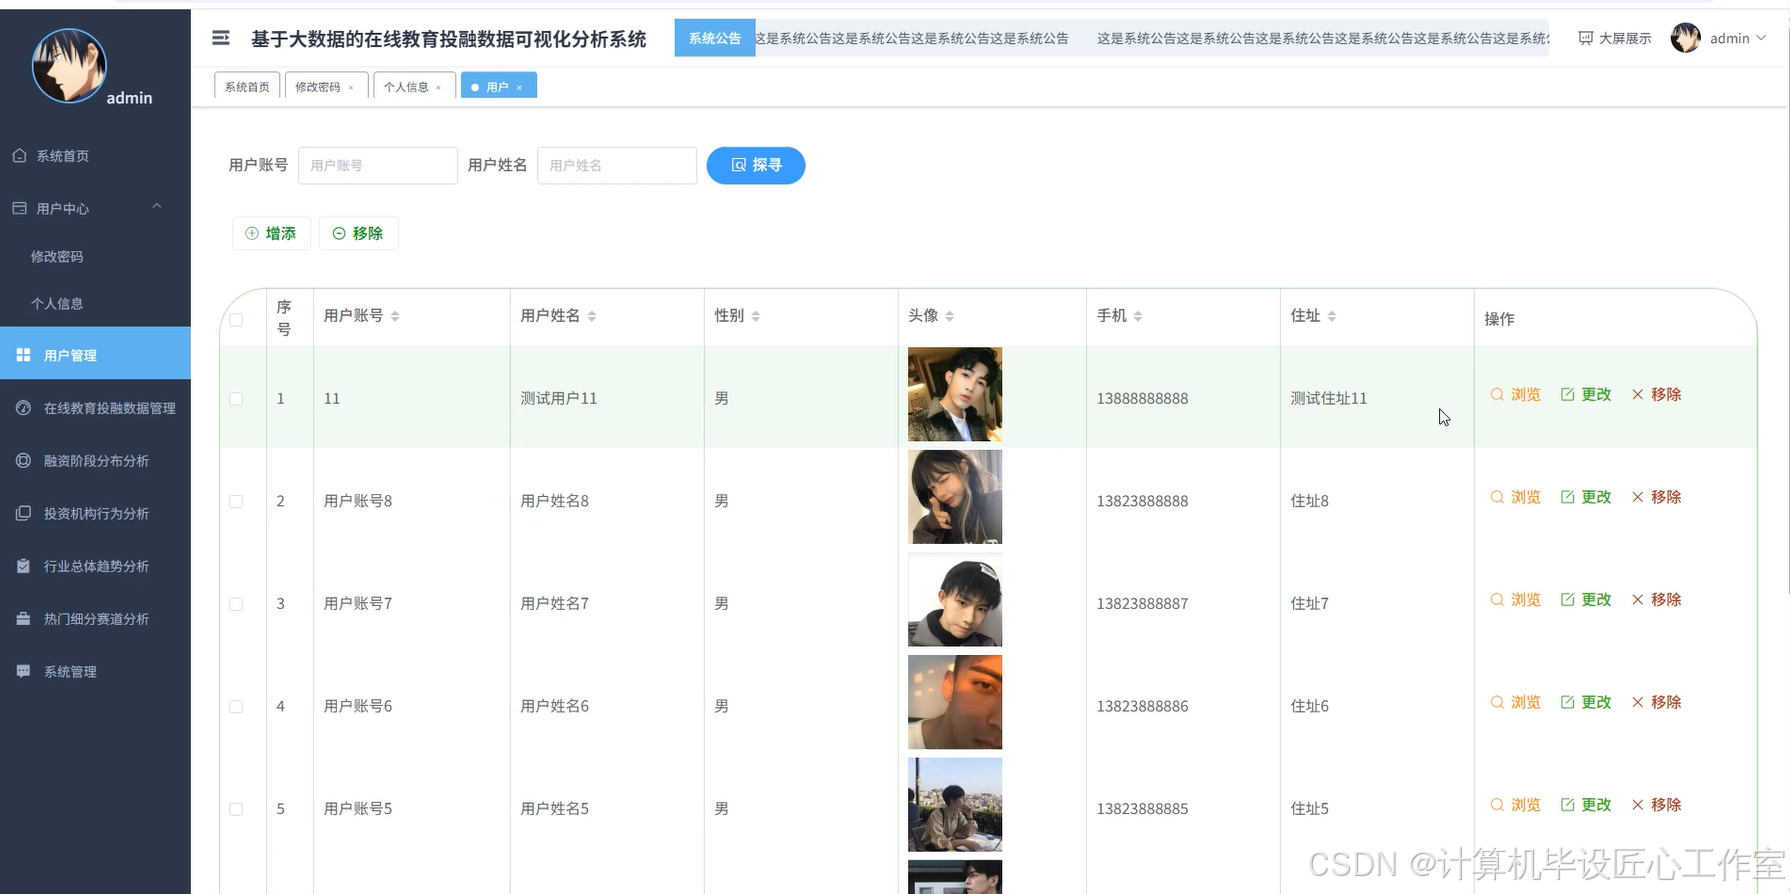Click 移除 for 用户姓名6 row
The height and width of the screenshot is (894, 1790).
click(x=1656, y=702)
